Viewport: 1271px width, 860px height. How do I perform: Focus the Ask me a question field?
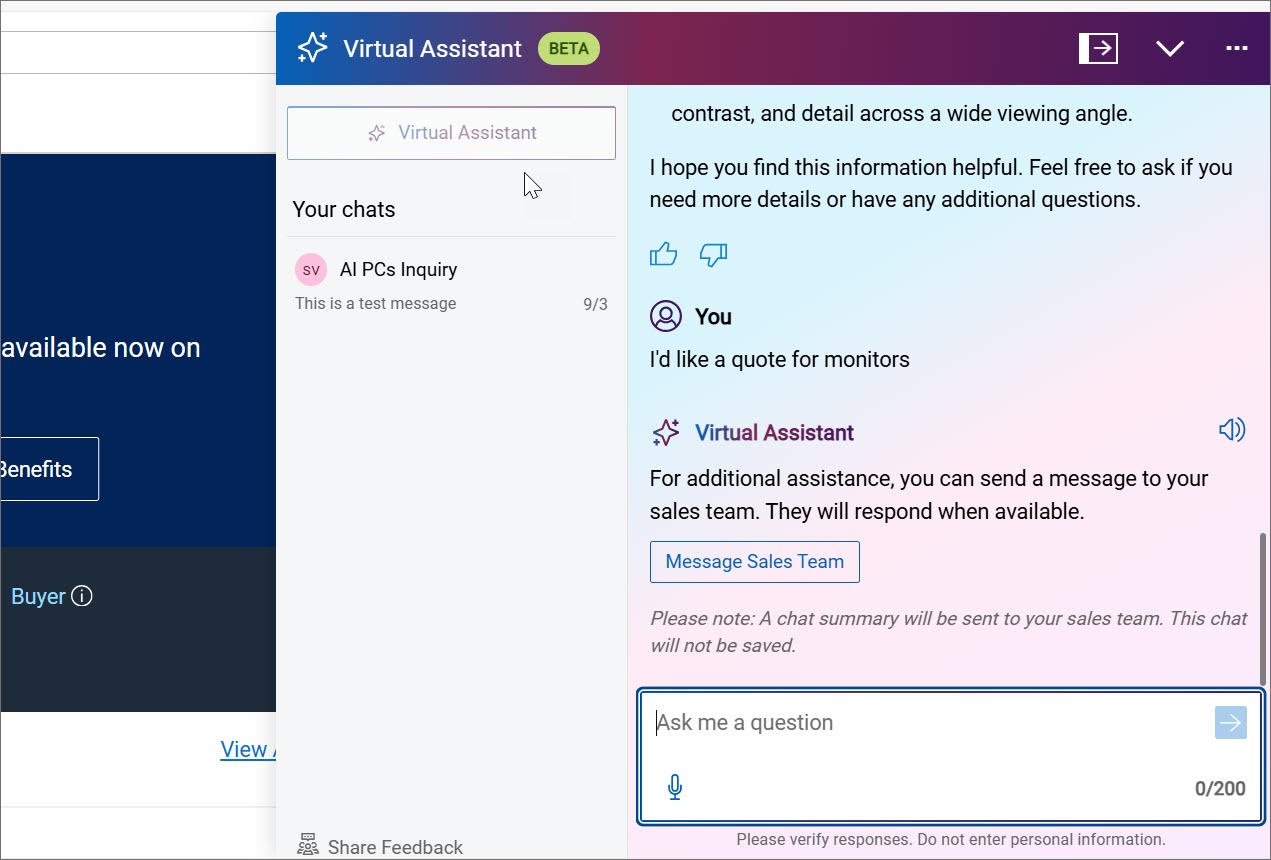click(x=920, y=723)
